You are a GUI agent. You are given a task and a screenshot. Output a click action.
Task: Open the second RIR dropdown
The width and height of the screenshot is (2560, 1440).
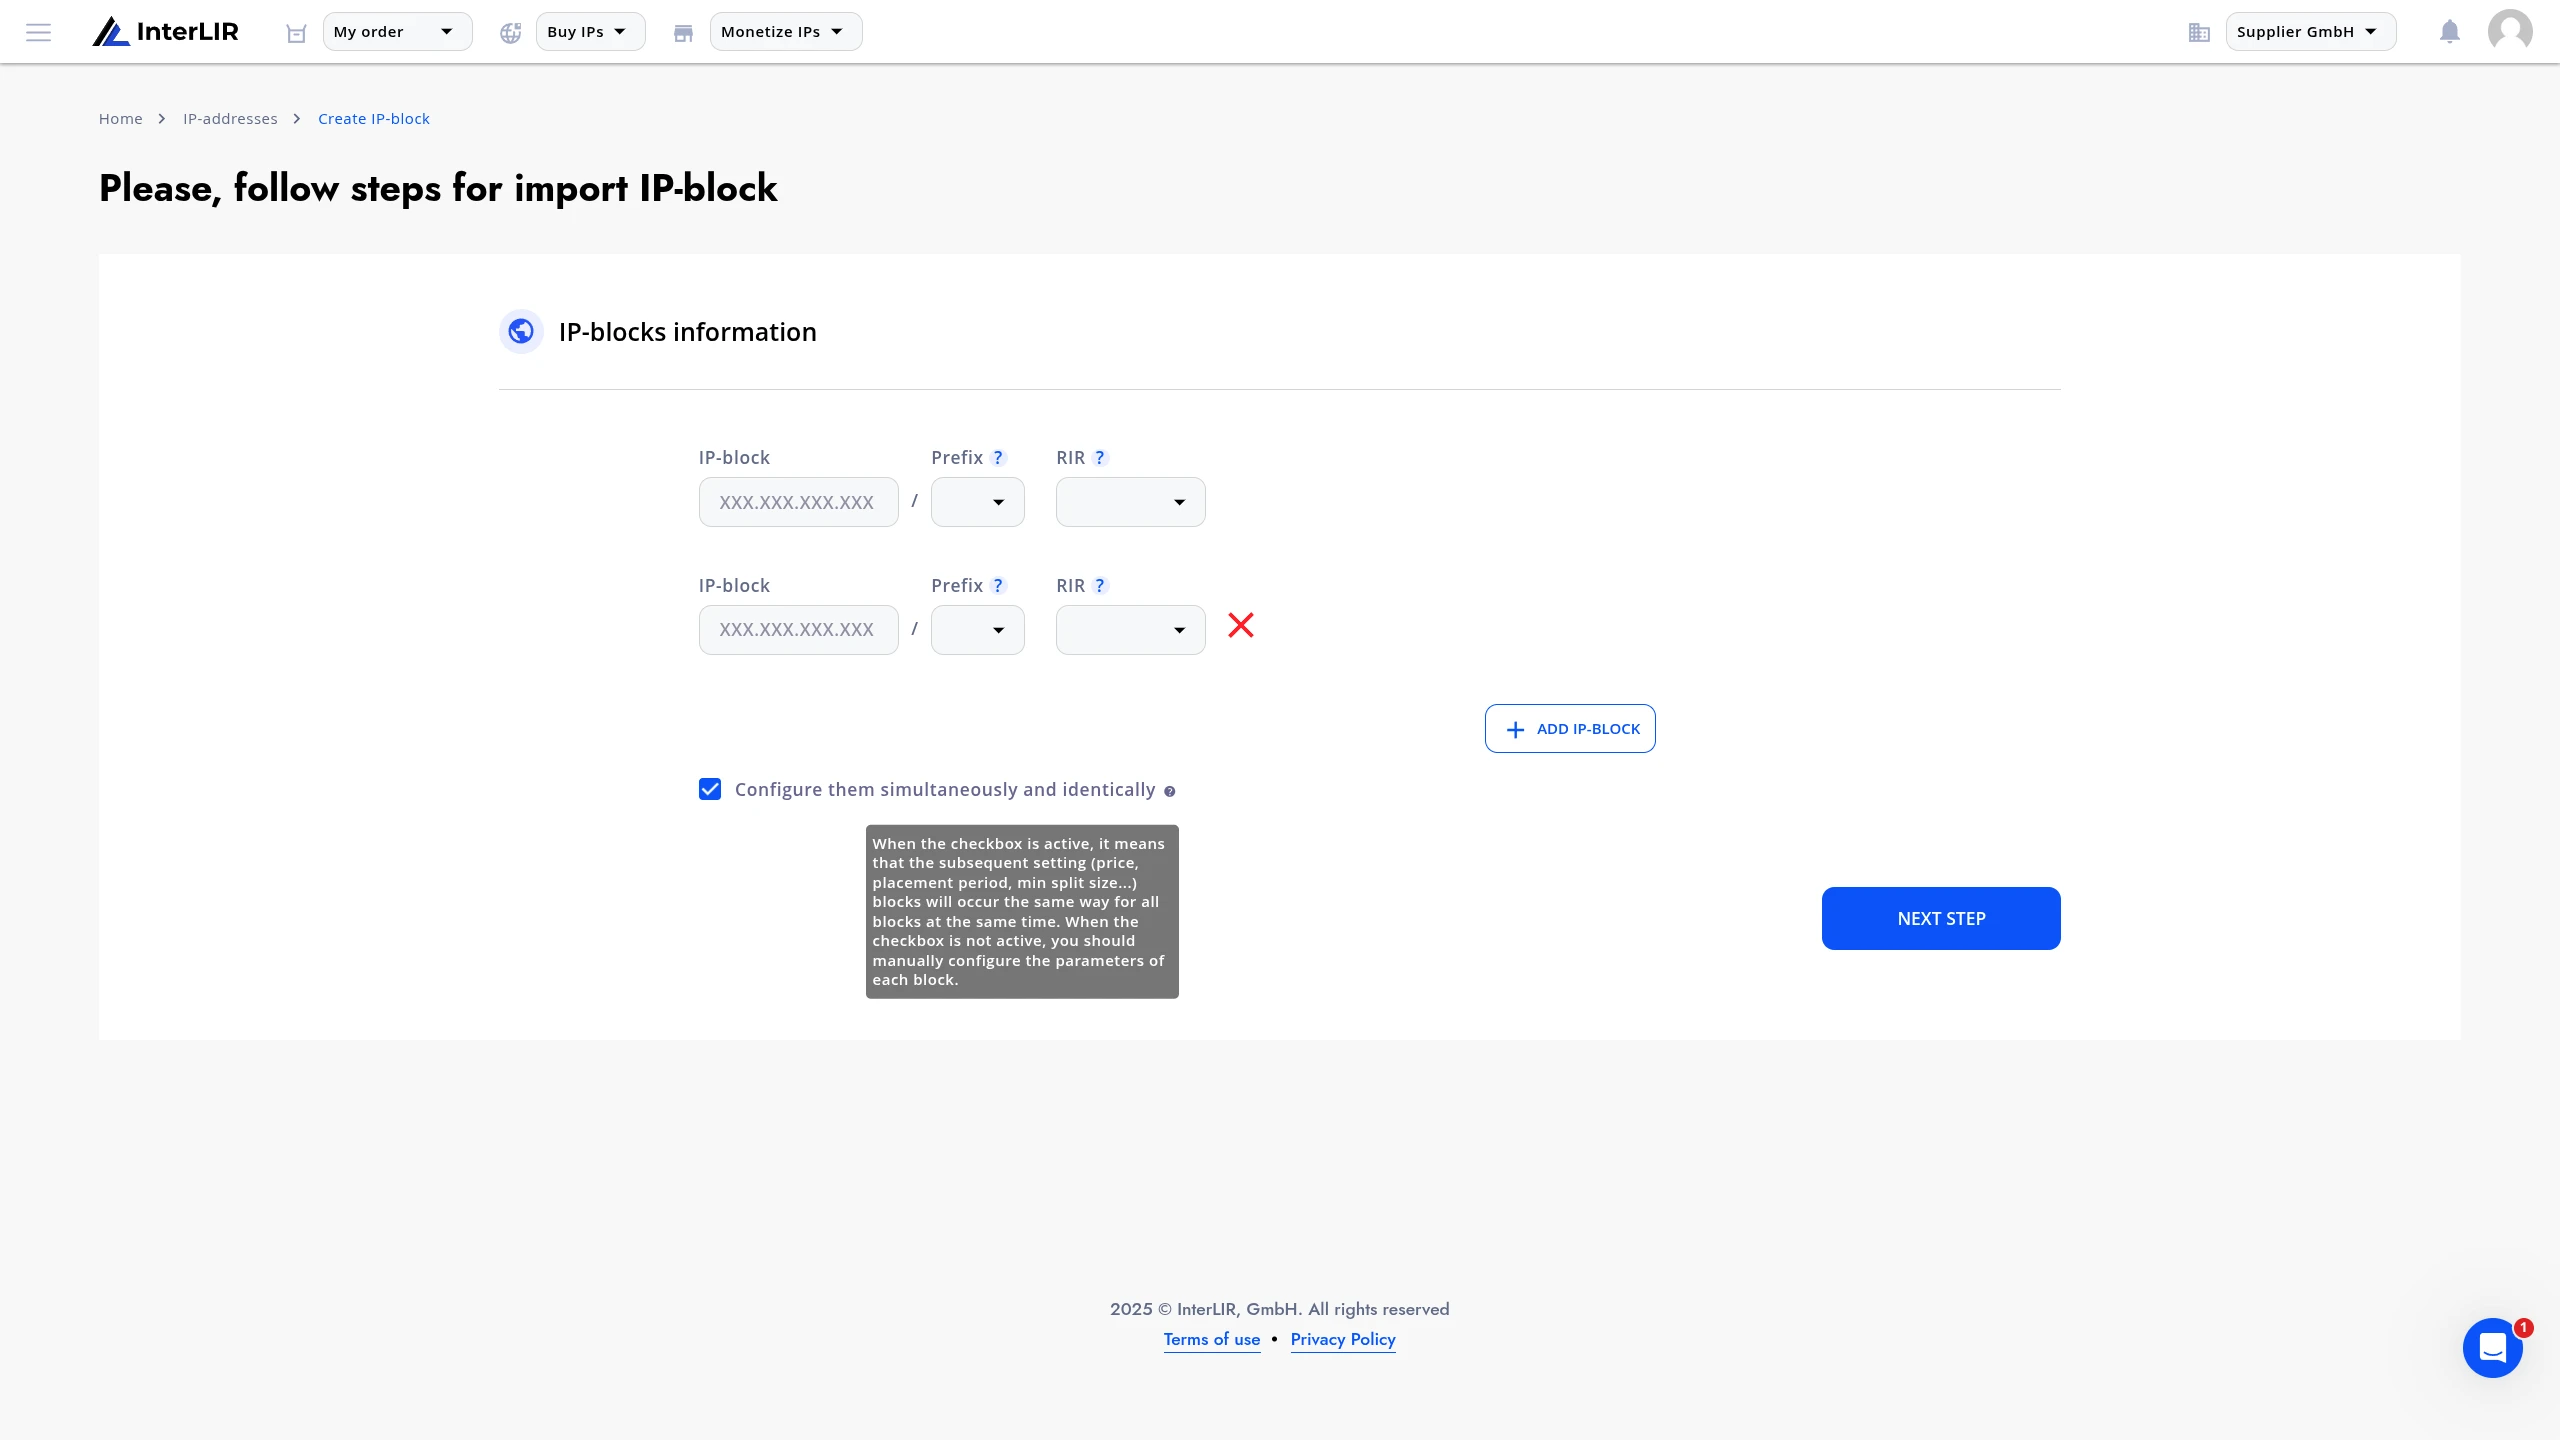[1130, 630]
